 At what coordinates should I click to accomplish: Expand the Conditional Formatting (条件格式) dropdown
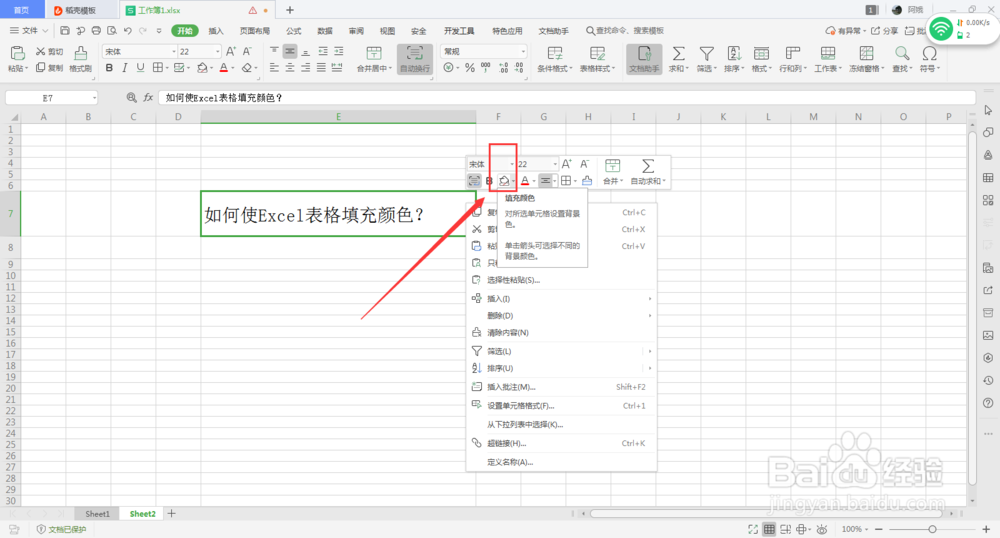click(571, 68)
